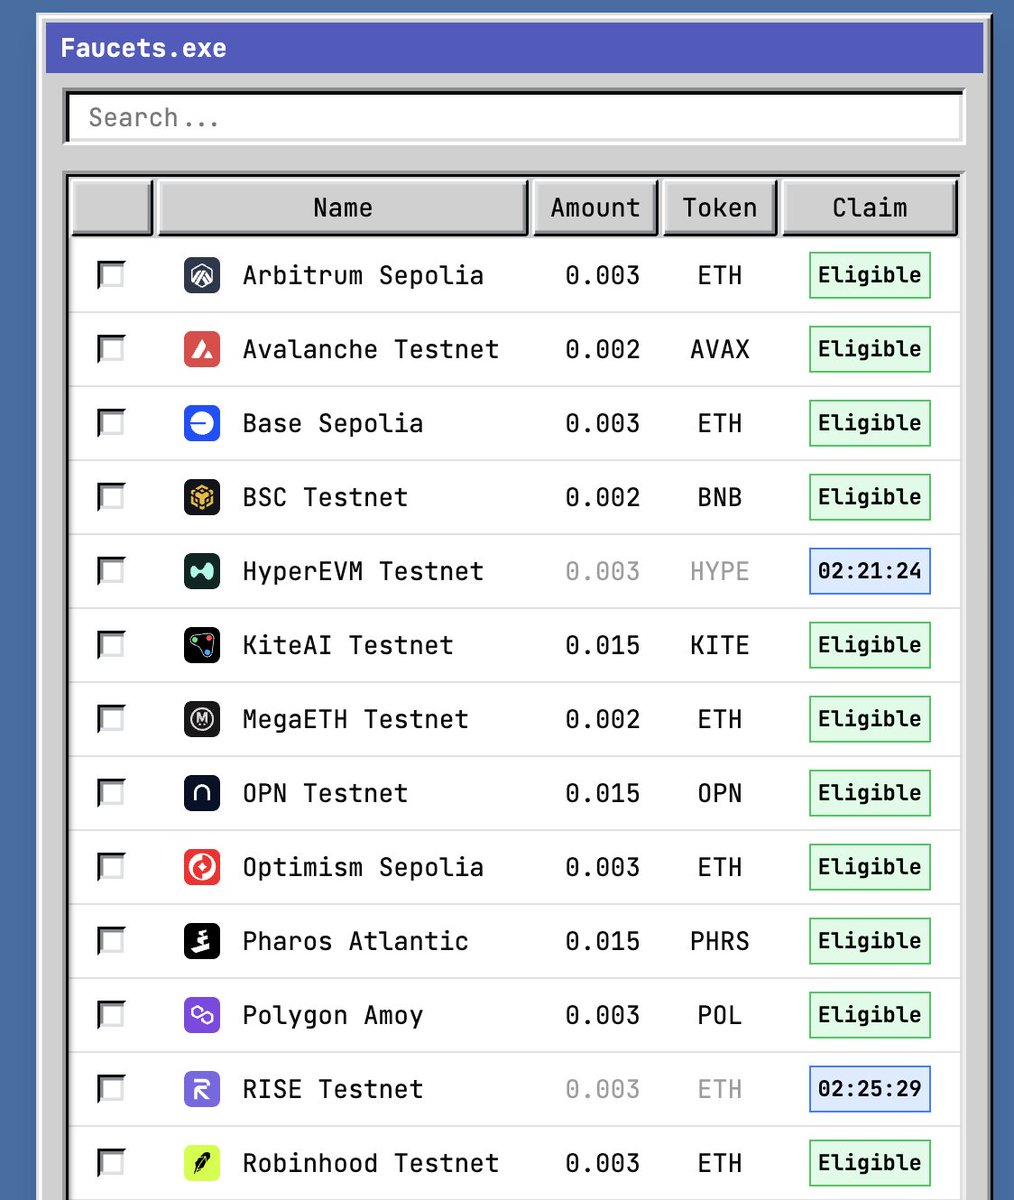Screen dimensions: 1014x1200
Task: Click Eligible for Robinhood Testnet
Action: (x=870, y=1163)
